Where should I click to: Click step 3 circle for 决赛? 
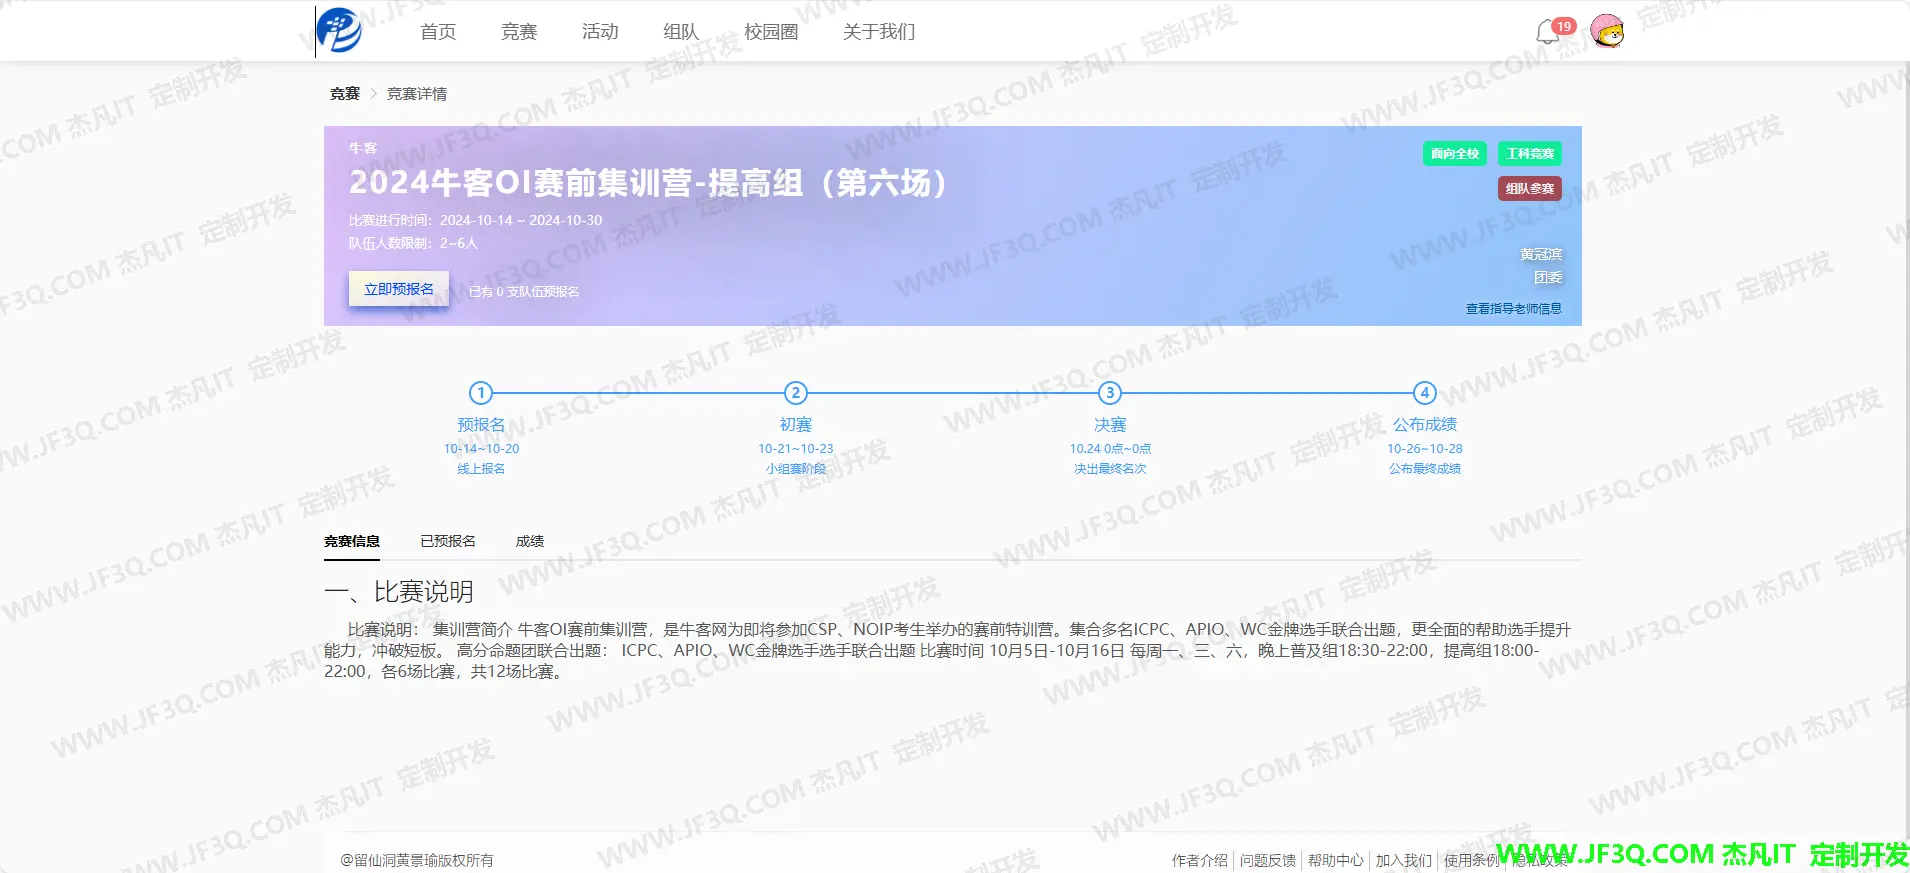coord(1110,393)
